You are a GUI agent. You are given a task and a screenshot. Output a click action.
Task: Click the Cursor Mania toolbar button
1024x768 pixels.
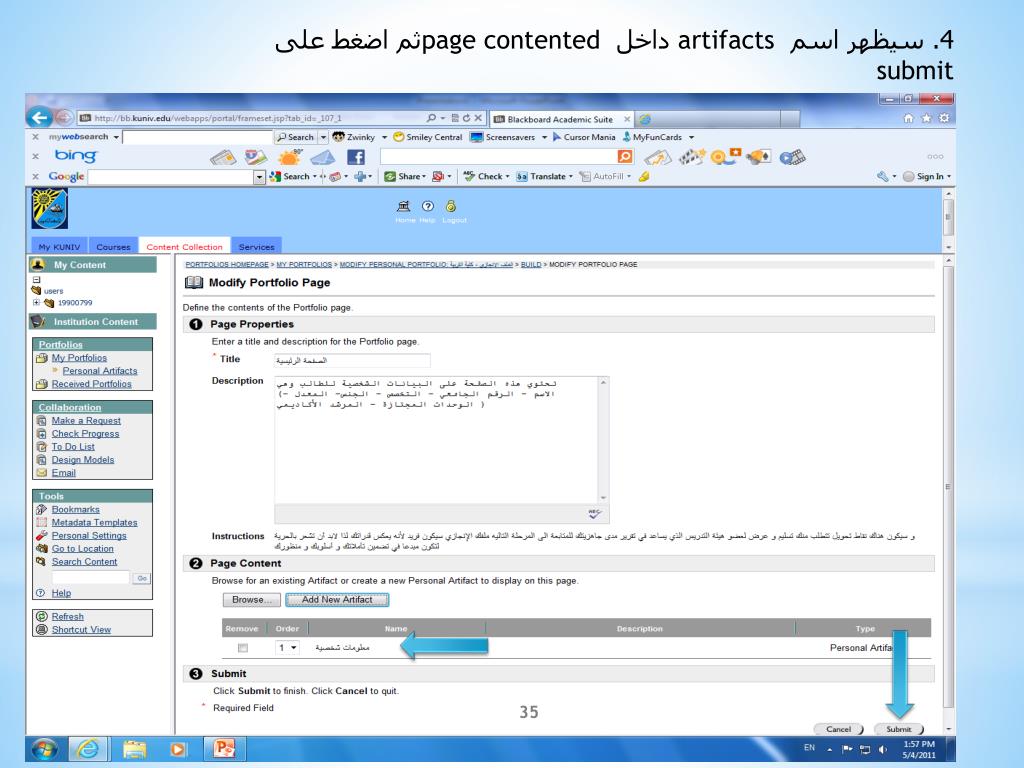click(x=584, y=137)
